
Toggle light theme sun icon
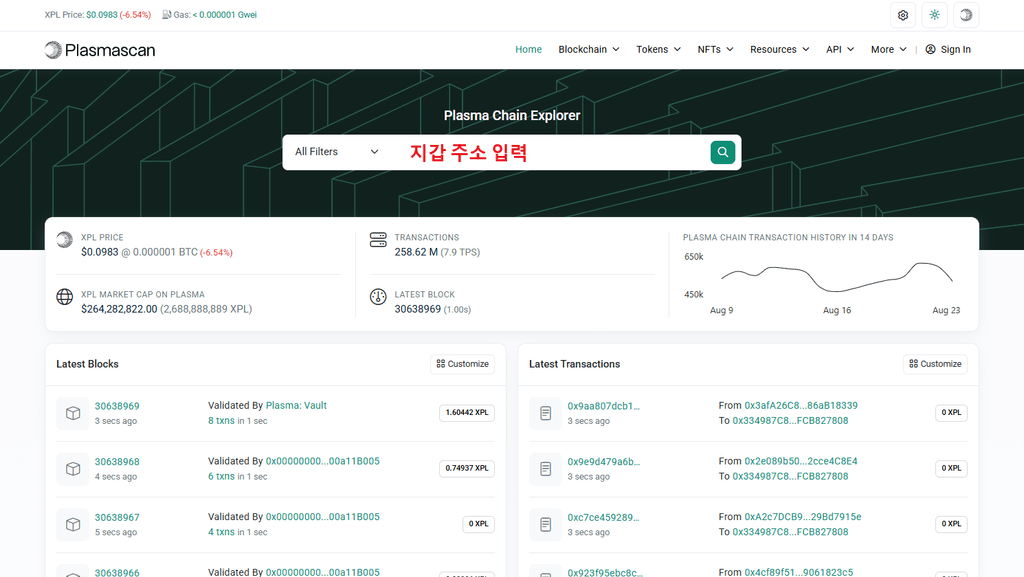click(935, 15)
